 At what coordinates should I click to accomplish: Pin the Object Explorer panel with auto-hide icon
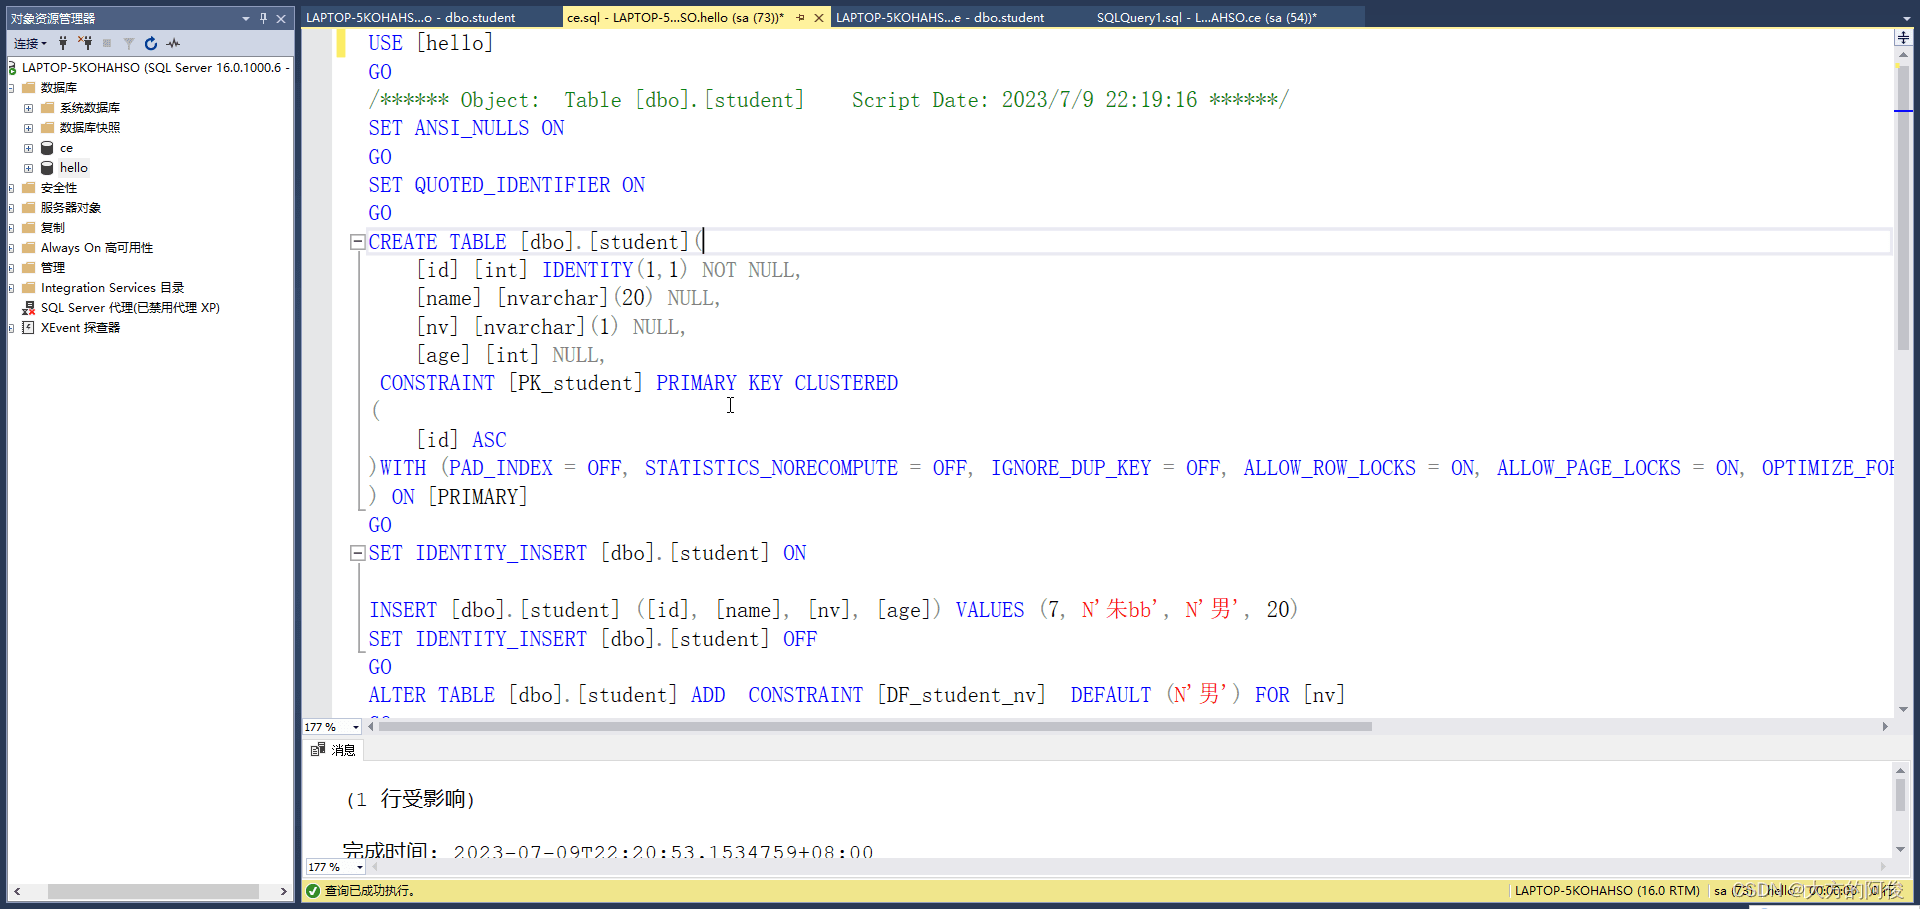point(263,18)
